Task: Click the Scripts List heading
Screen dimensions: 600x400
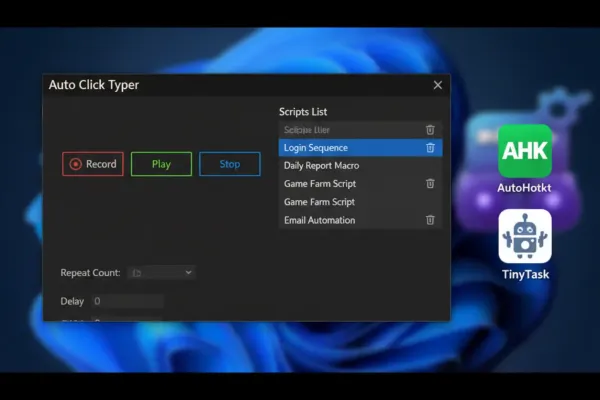Action: pos(303,112)
